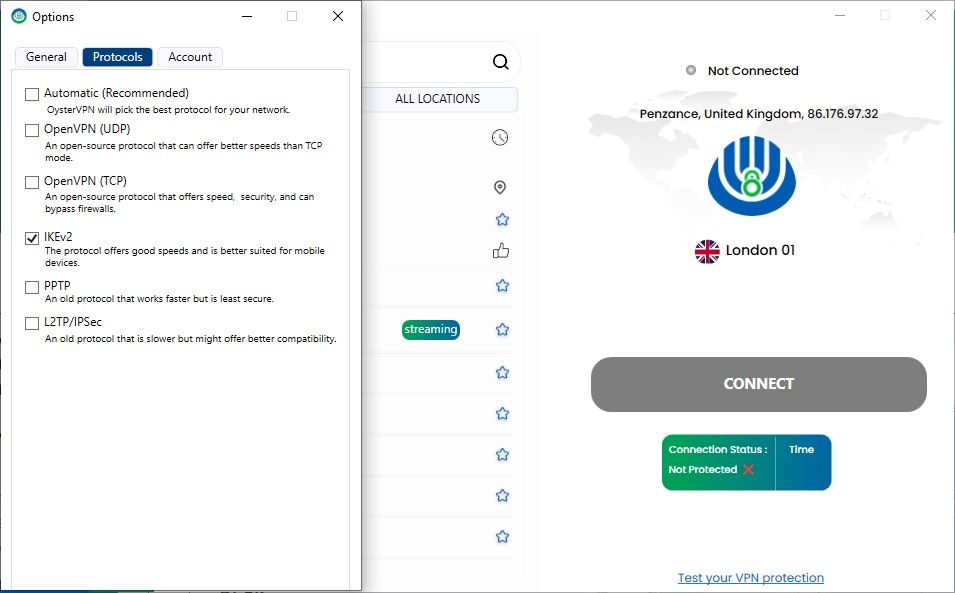The height and width of the screenshot is (593, 955).
Task: Click the gray Not Connected status dot
Action: [691, 70]
